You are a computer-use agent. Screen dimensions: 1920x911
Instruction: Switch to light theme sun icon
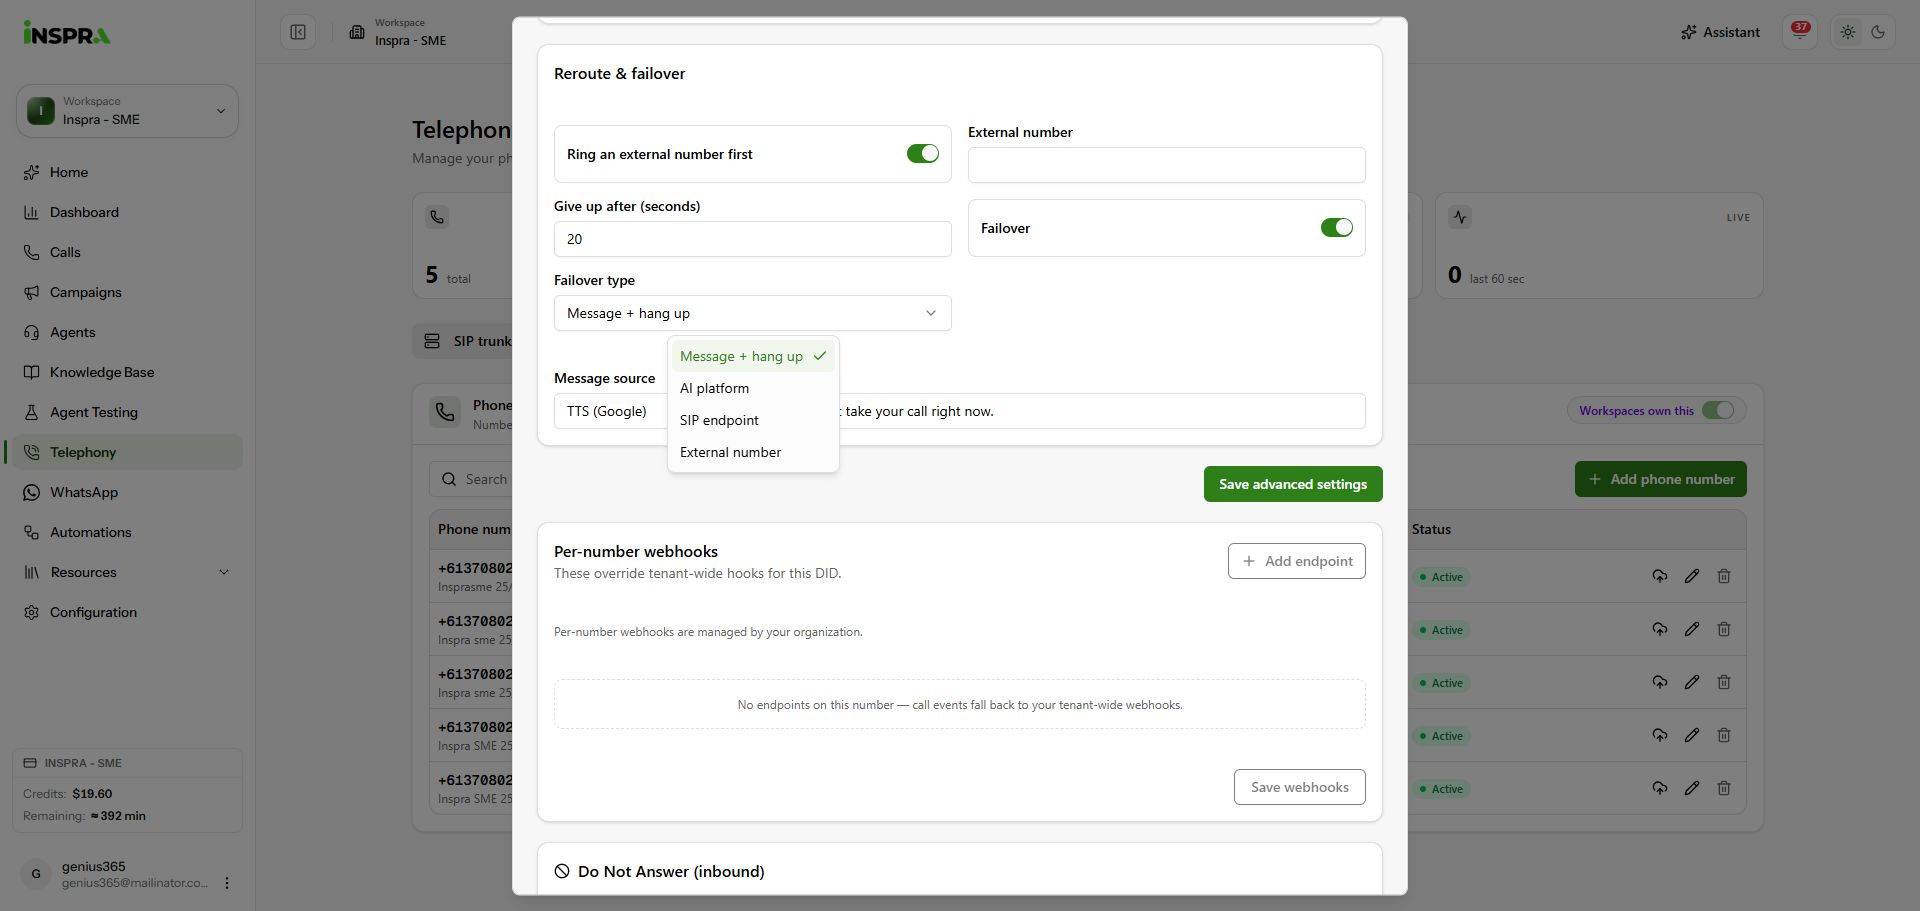coord(1848,32)
